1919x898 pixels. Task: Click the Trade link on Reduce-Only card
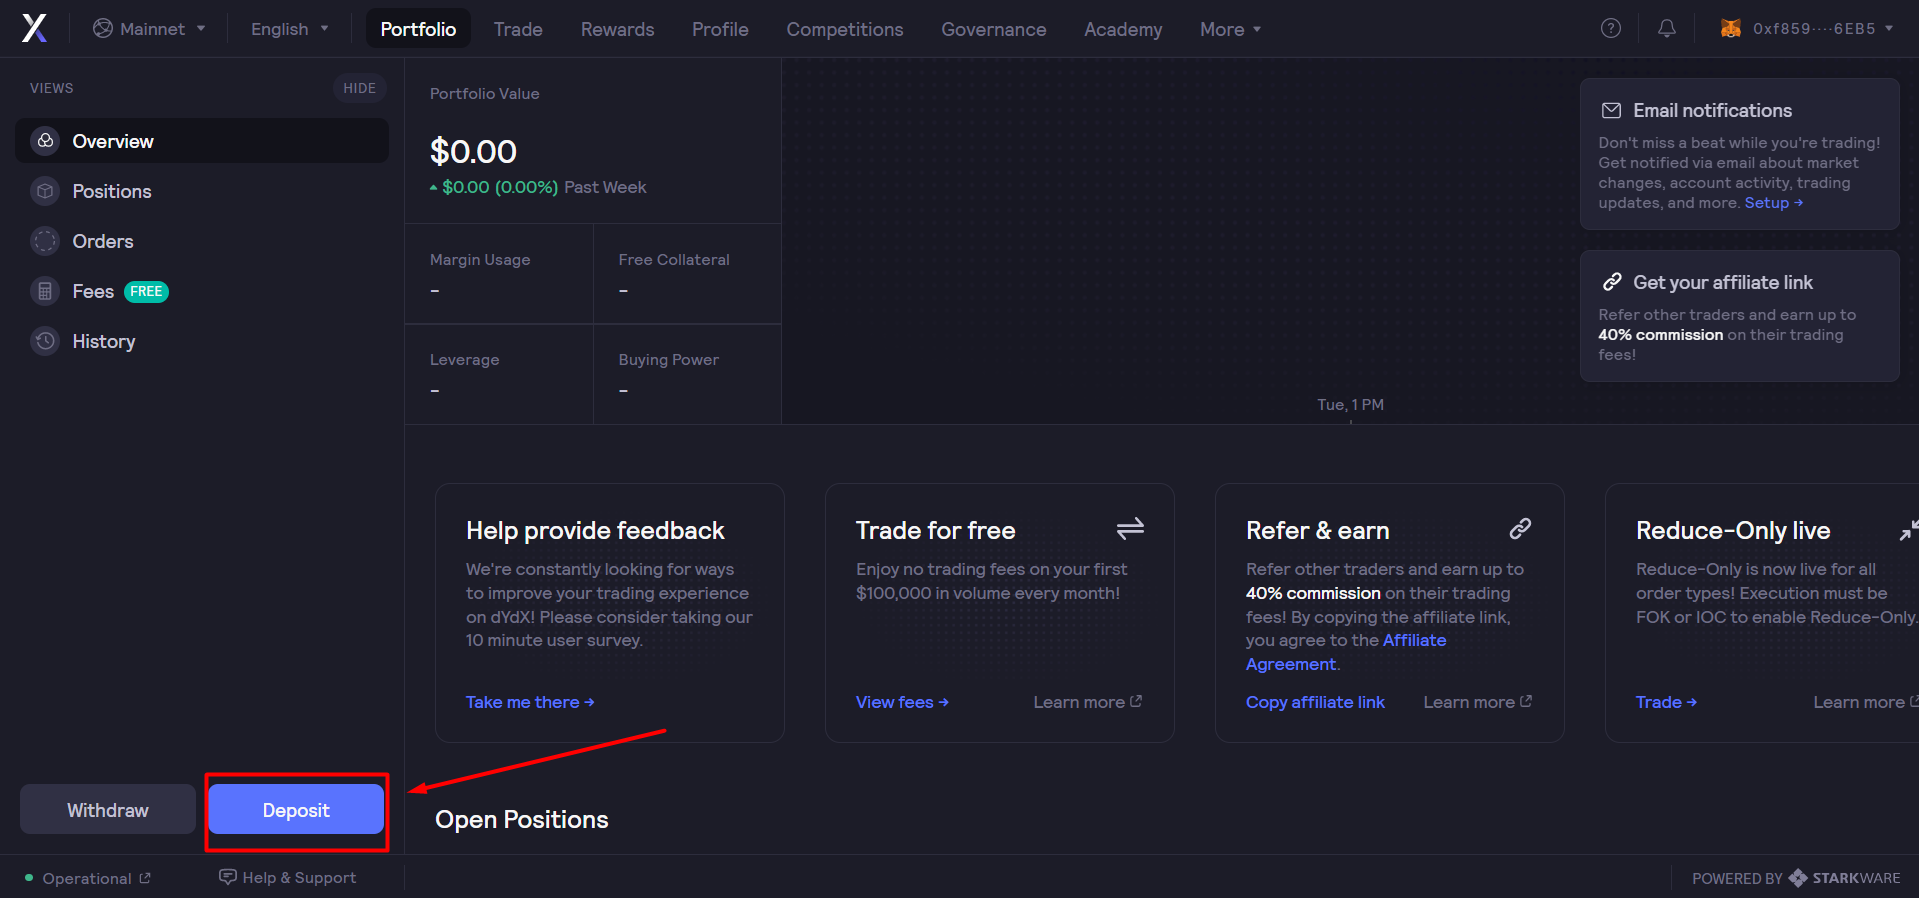[x=1666, y=702]
